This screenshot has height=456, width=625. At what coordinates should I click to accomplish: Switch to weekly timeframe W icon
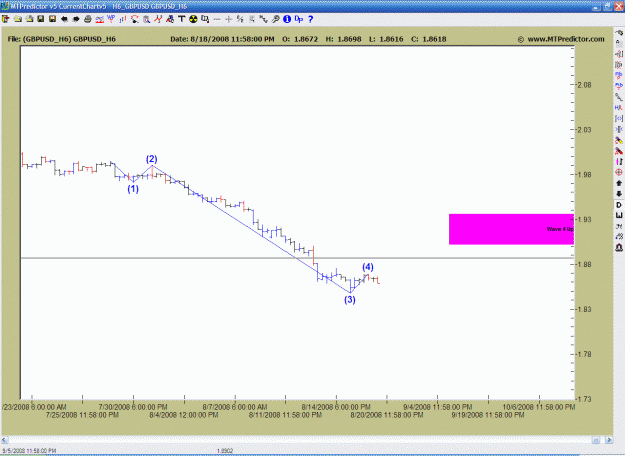(619, 215)
